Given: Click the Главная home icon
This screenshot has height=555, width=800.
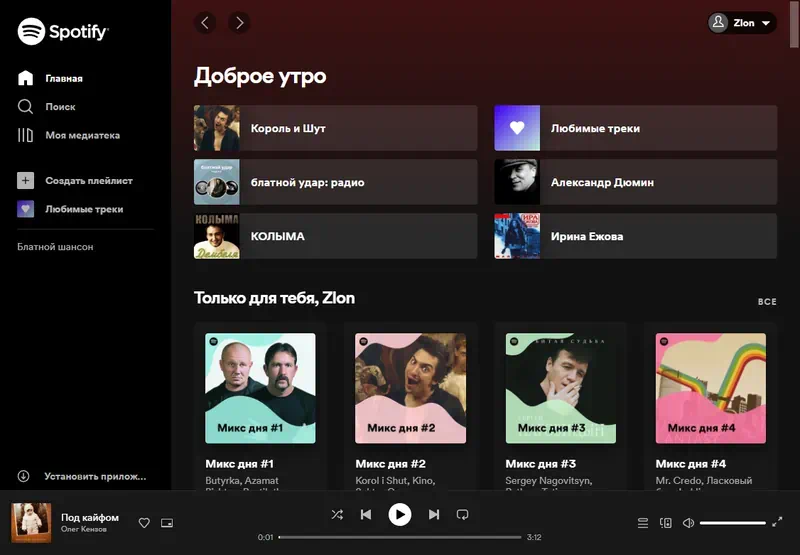Looking at the screenshot, I should (26, 78).
